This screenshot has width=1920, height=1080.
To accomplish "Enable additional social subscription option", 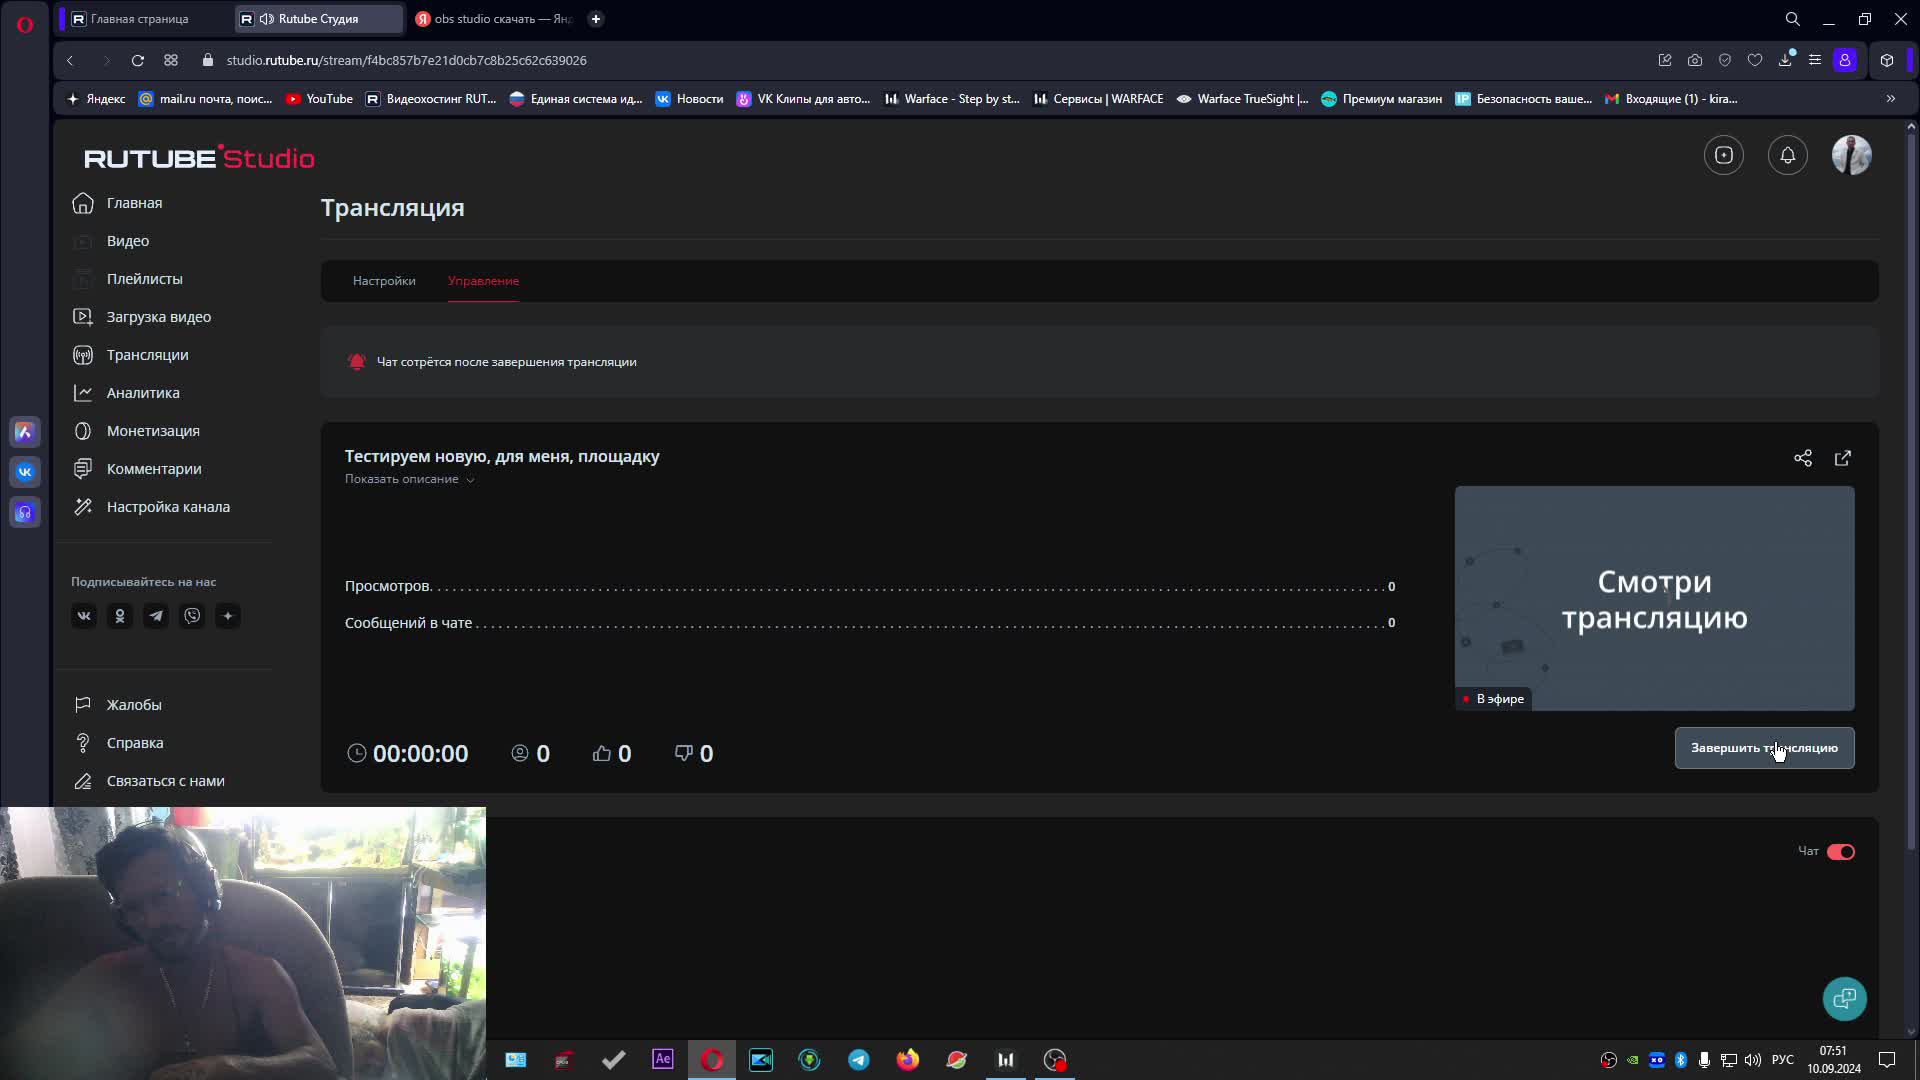I will 228,616.
